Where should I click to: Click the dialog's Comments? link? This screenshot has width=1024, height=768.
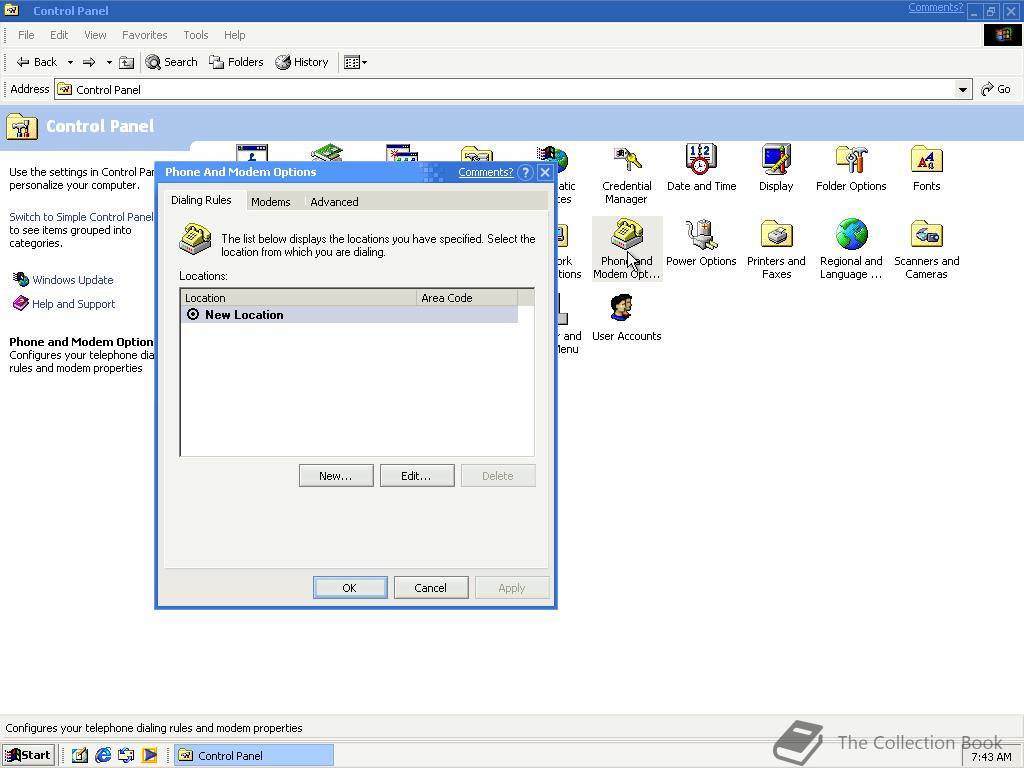pos(485,172)
